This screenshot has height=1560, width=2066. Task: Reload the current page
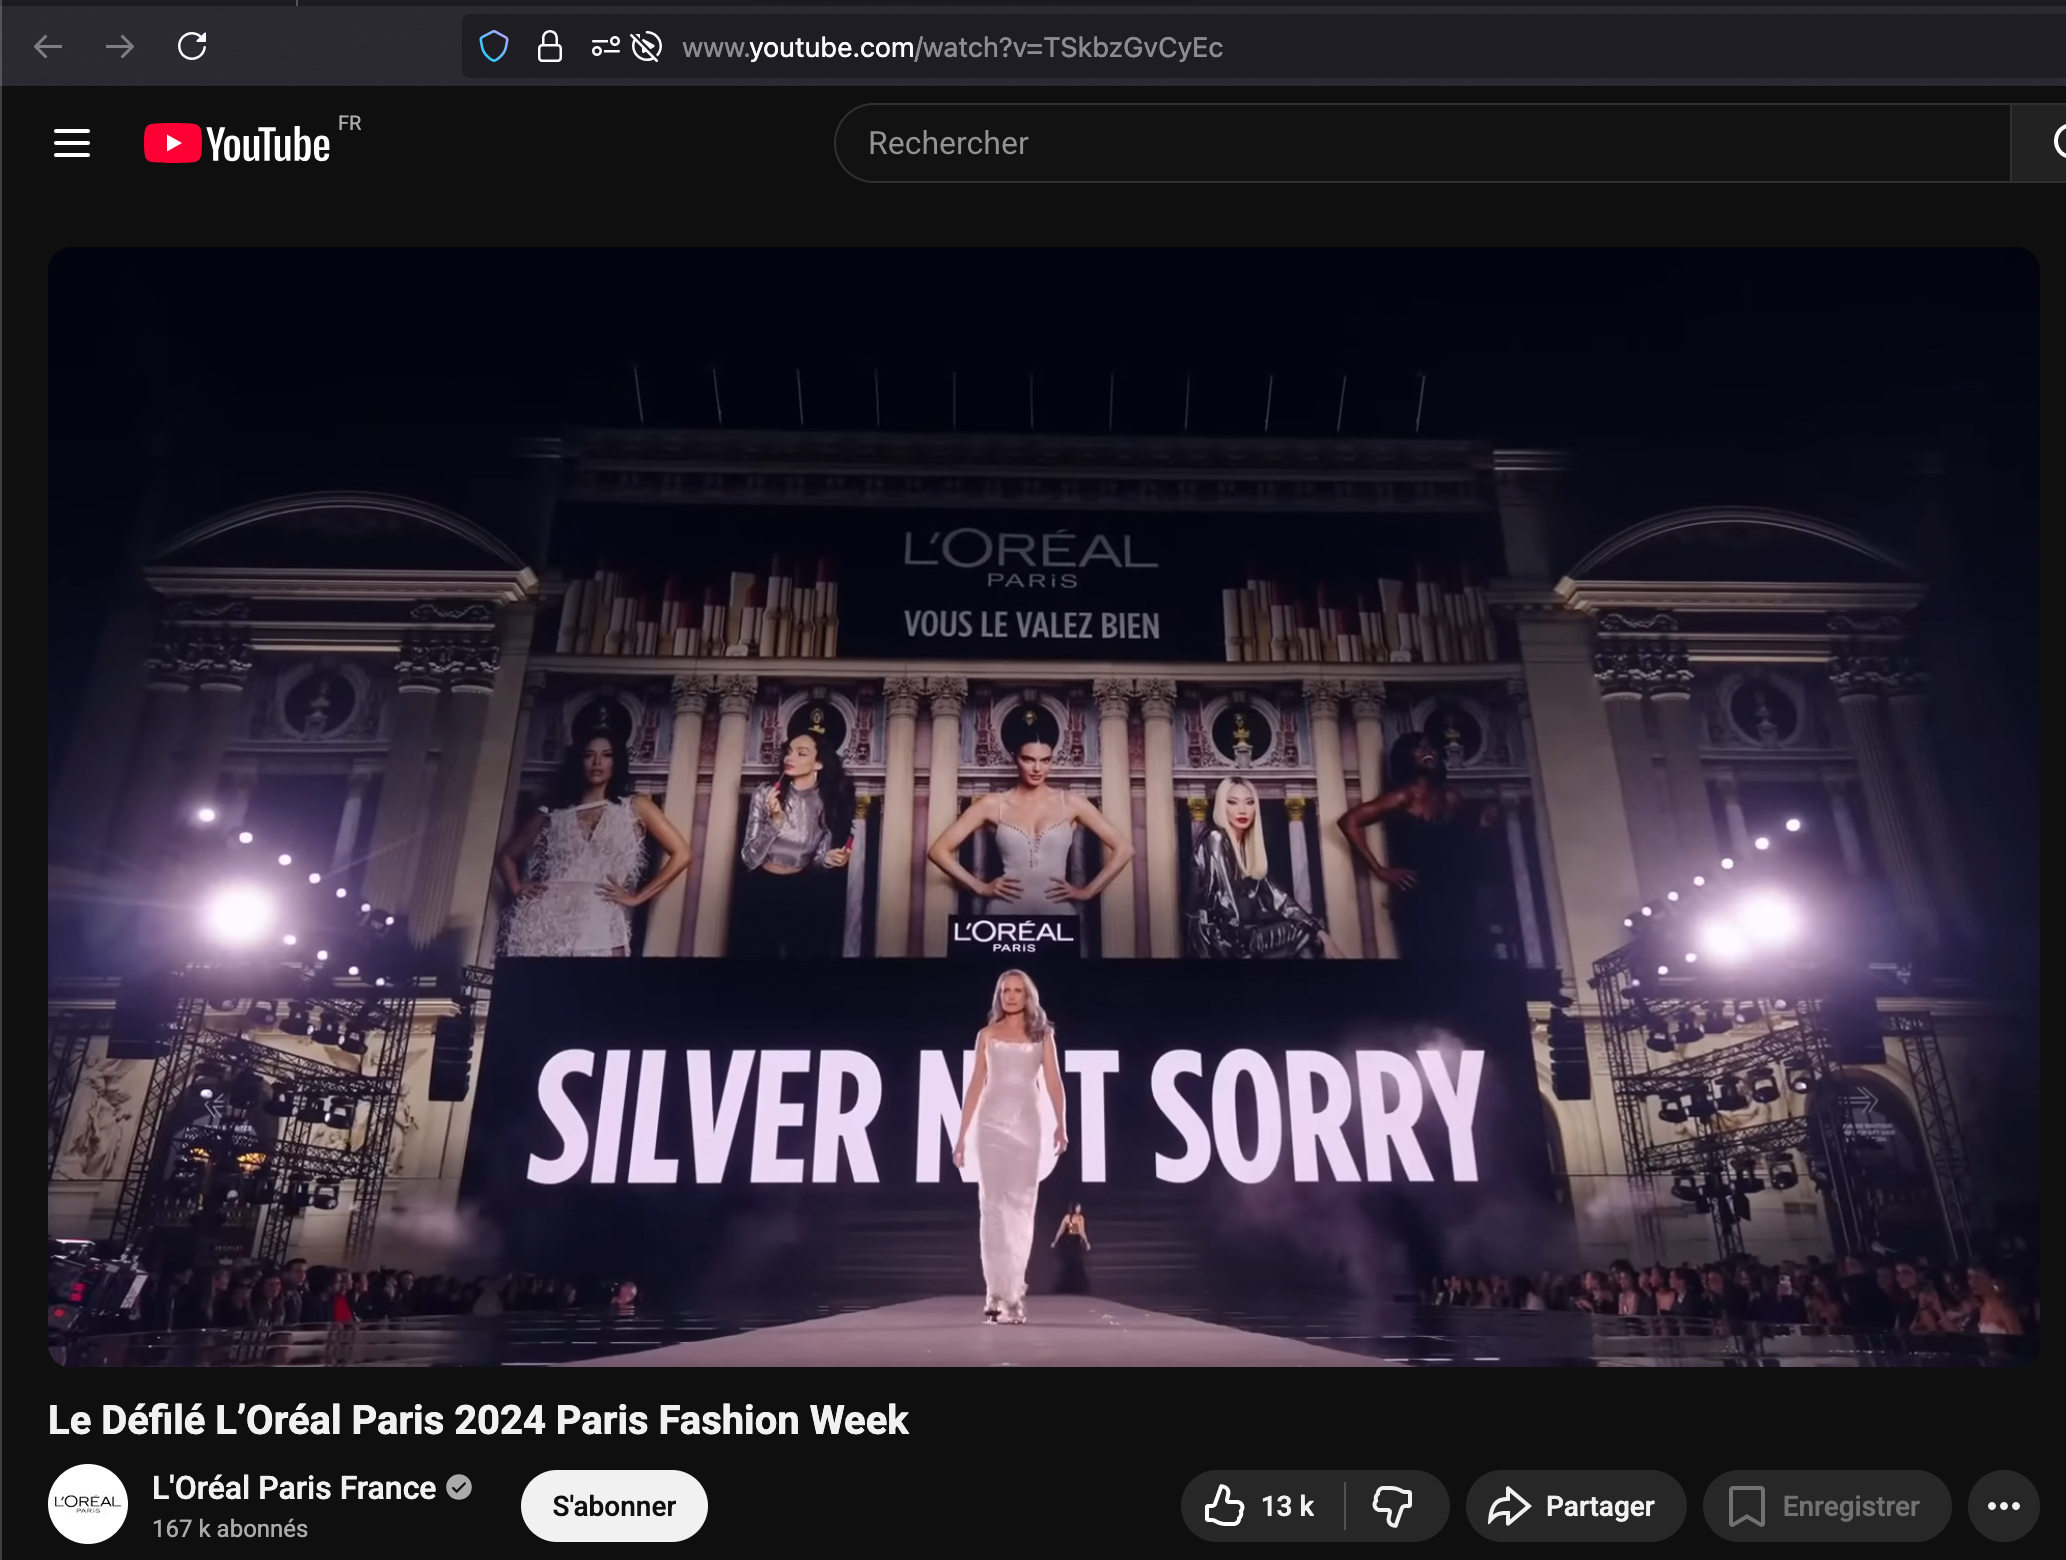pos(192,47)
